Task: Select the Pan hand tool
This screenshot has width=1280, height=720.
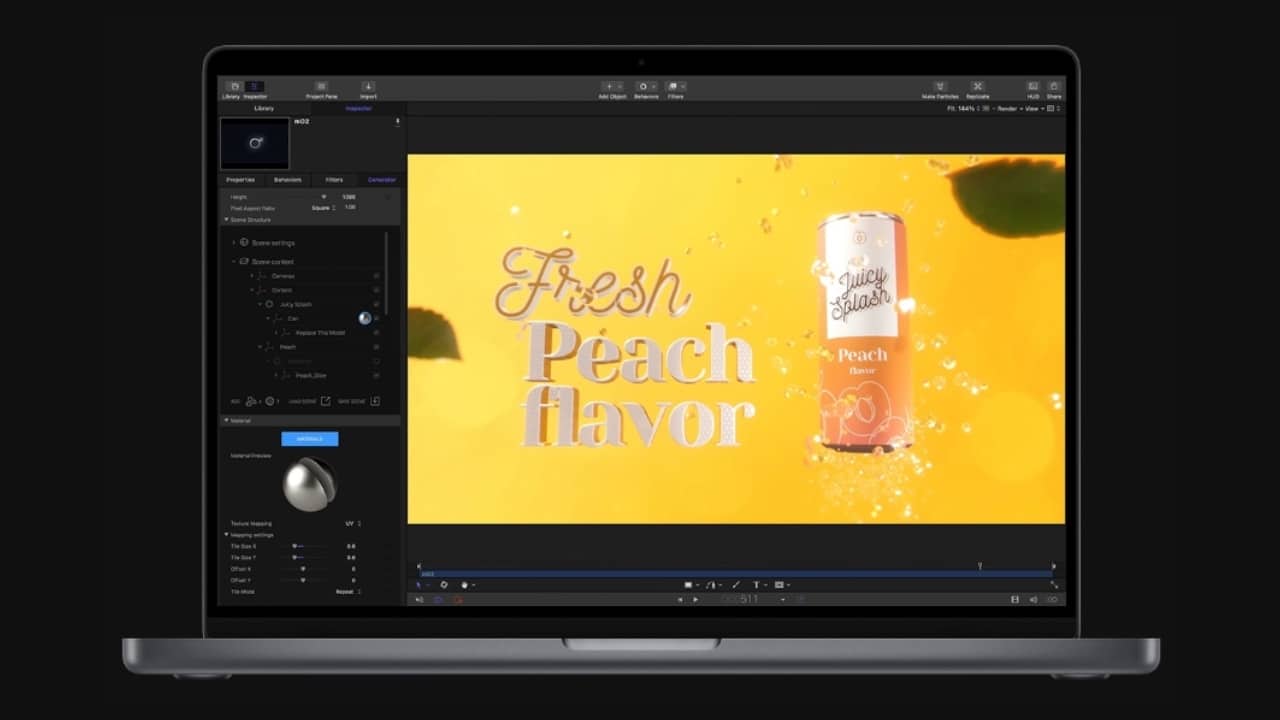Action: click(466, 585)
